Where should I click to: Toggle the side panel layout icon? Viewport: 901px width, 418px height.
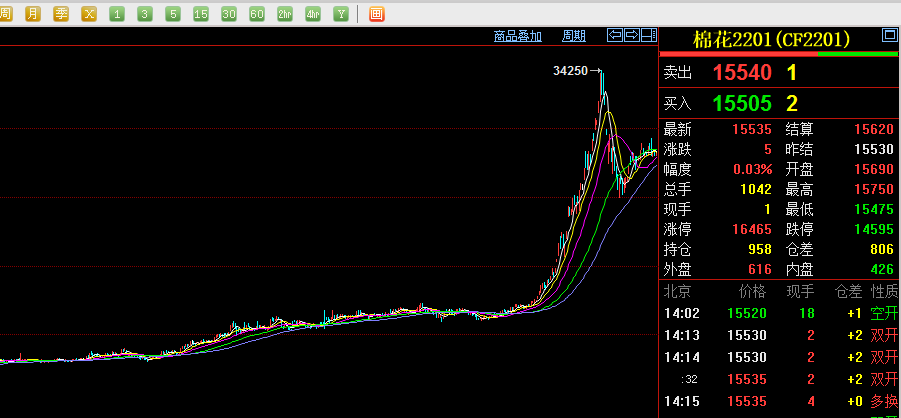coord(648,35)
